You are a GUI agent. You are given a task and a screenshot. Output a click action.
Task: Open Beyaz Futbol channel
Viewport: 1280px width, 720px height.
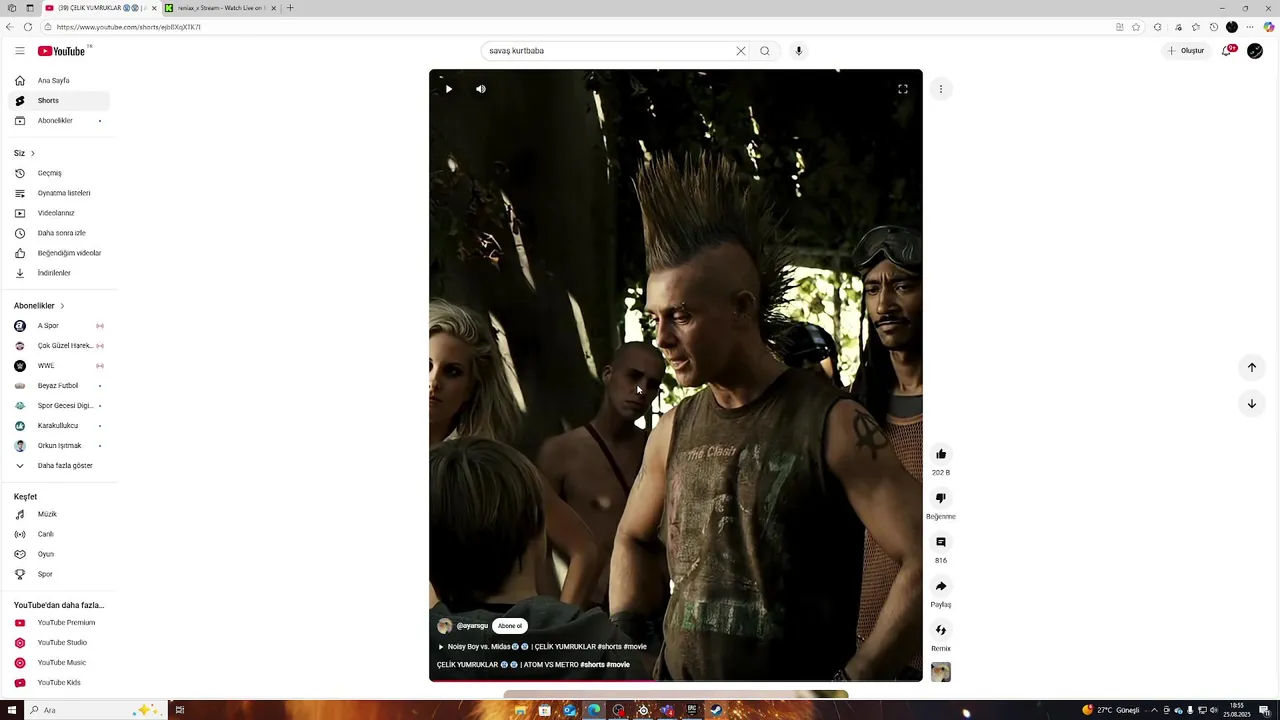click(x=59, y=386)
